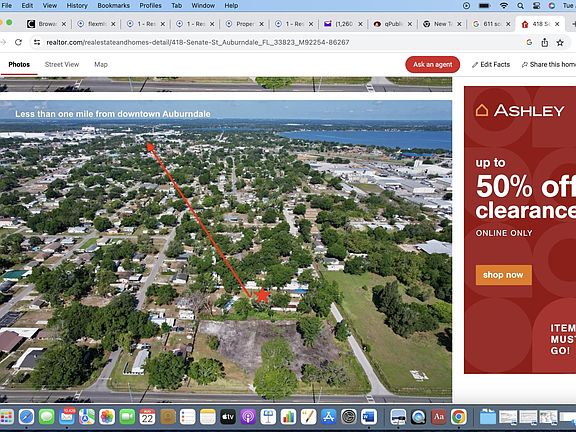Screen dimensions: 576x432
Task: Open Spotlight search in the menu bar
Action: [x=521, y=6]
